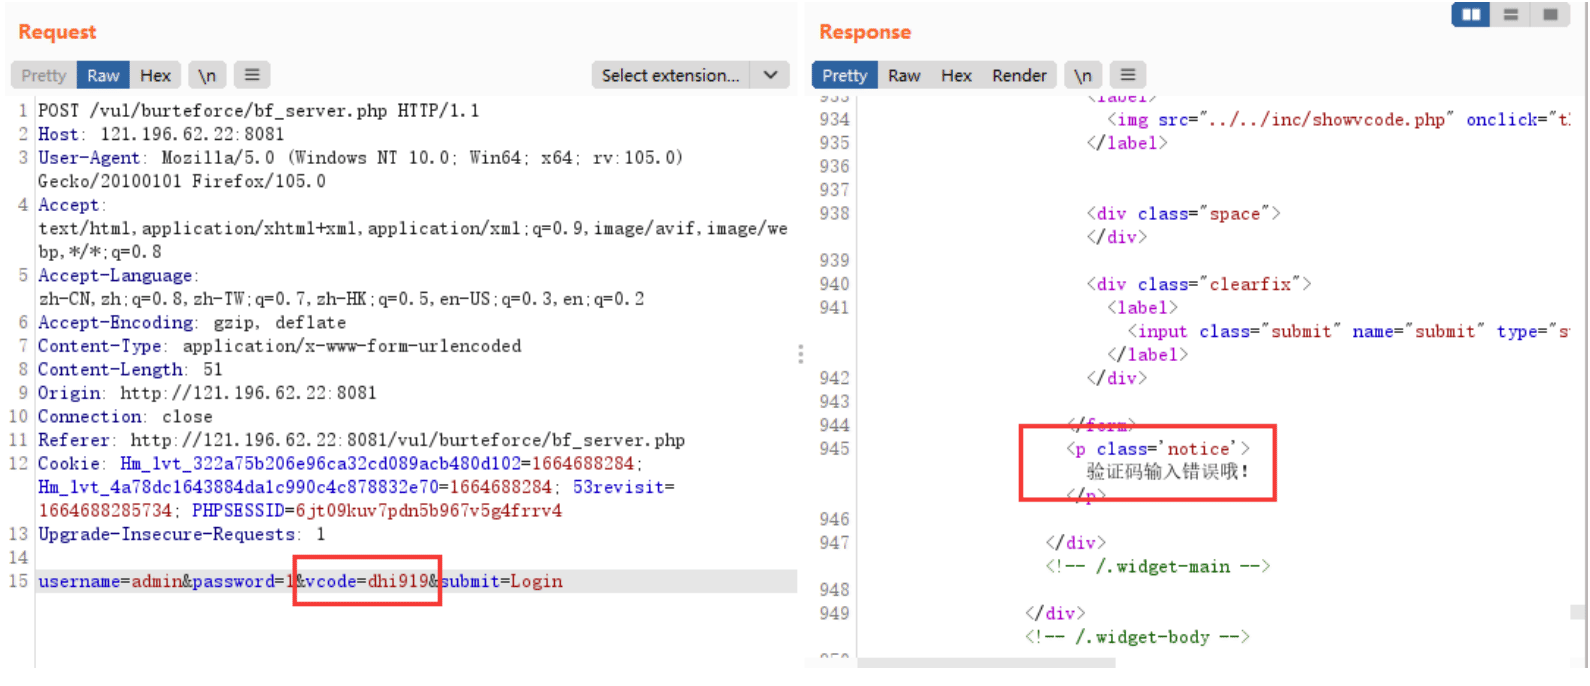Select the combined tabbed layout icon
The width and height of the screenshot is (1590, 686).
coord(1550,14)
